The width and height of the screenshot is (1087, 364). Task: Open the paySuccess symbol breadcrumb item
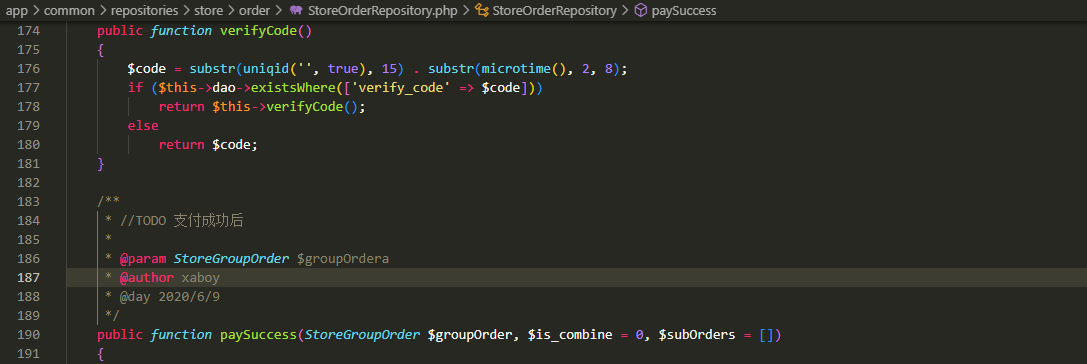pyautogui.click(x=684, y=10)
